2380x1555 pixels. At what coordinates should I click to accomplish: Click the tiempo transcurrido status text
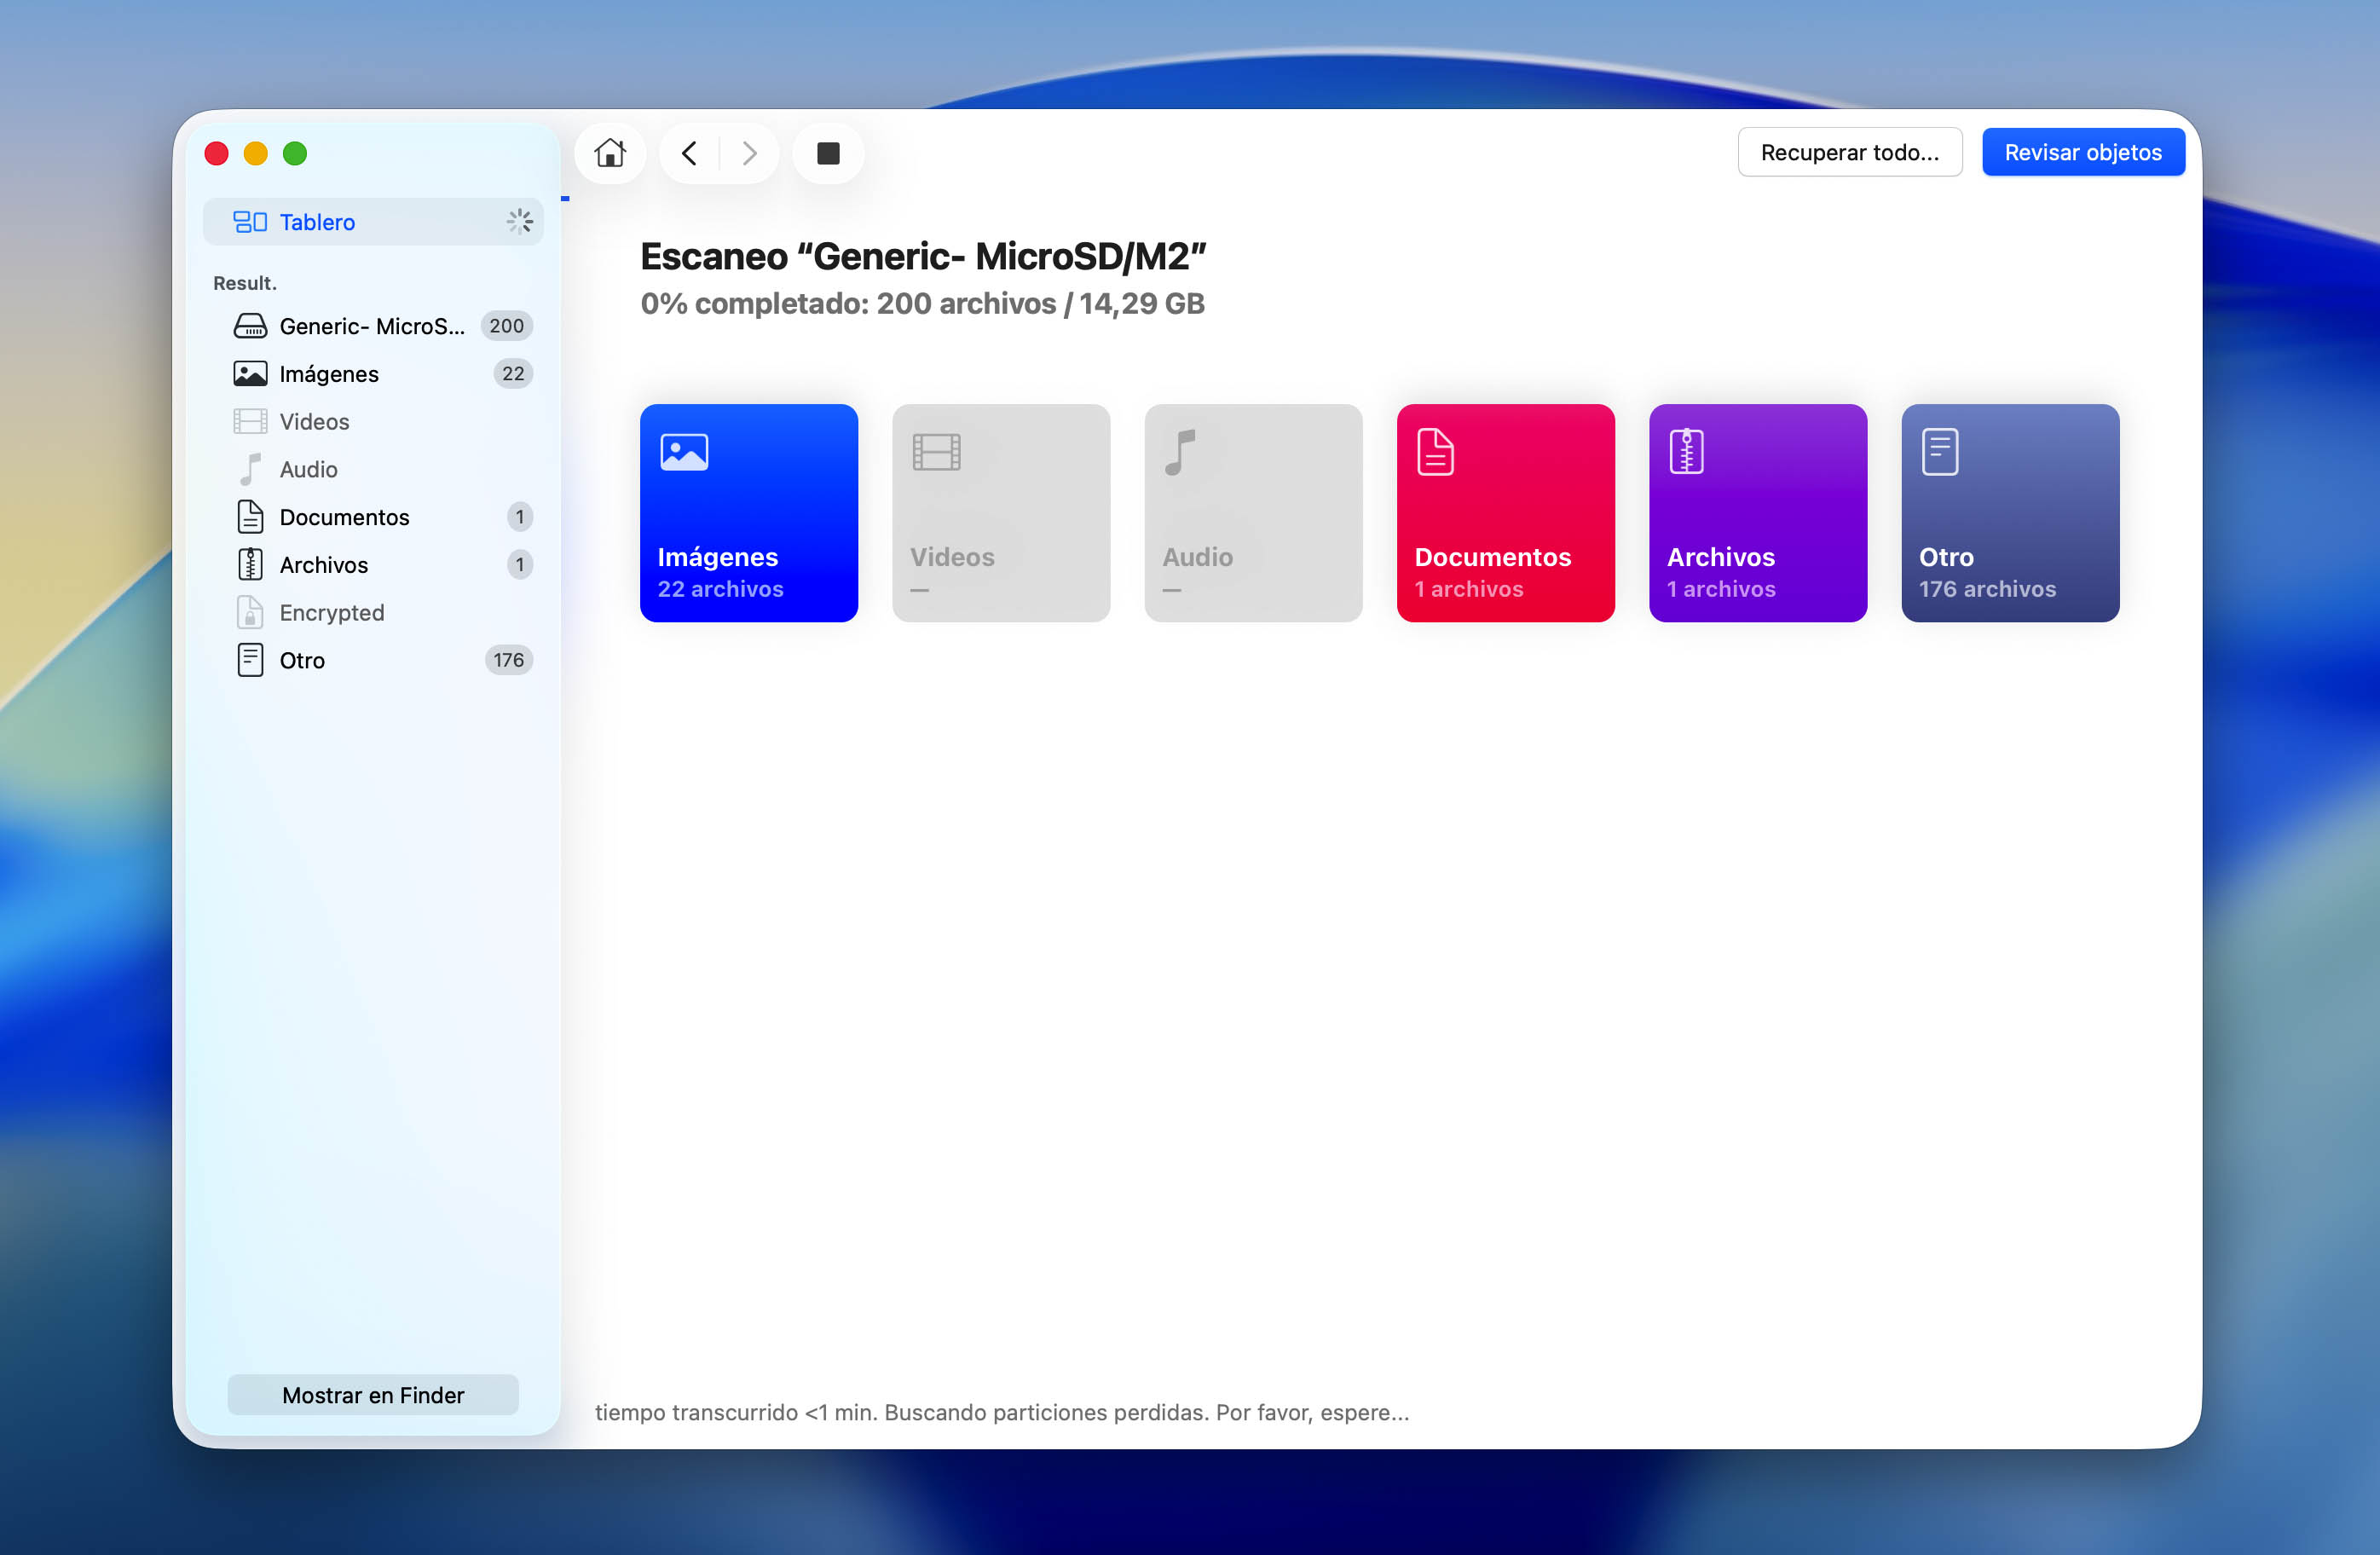tap(1002, 1412)
